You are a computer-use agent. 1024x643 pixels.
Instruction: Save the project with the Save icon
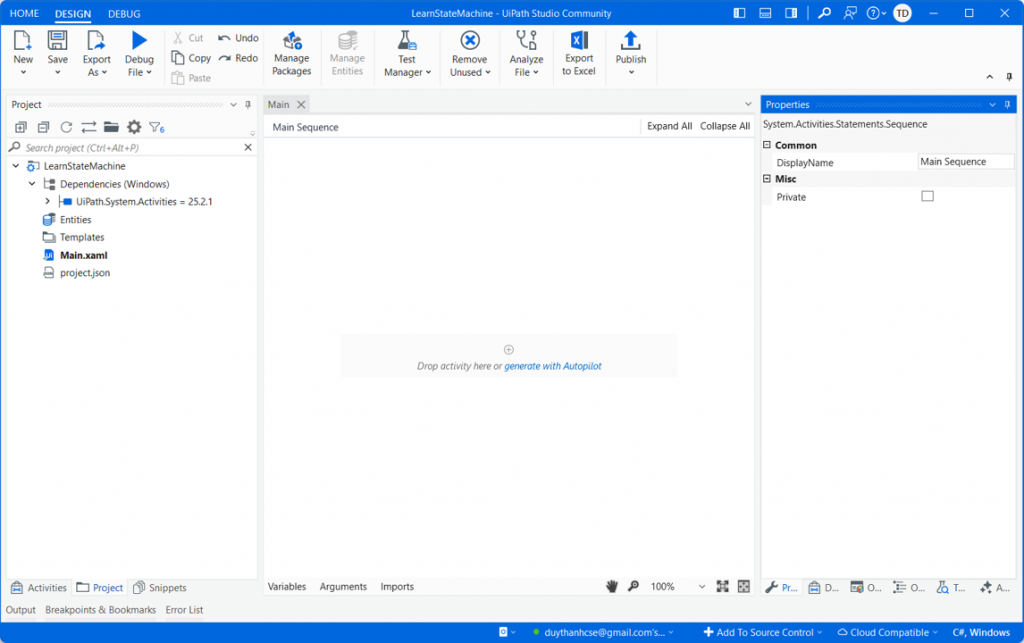point(57,41)
